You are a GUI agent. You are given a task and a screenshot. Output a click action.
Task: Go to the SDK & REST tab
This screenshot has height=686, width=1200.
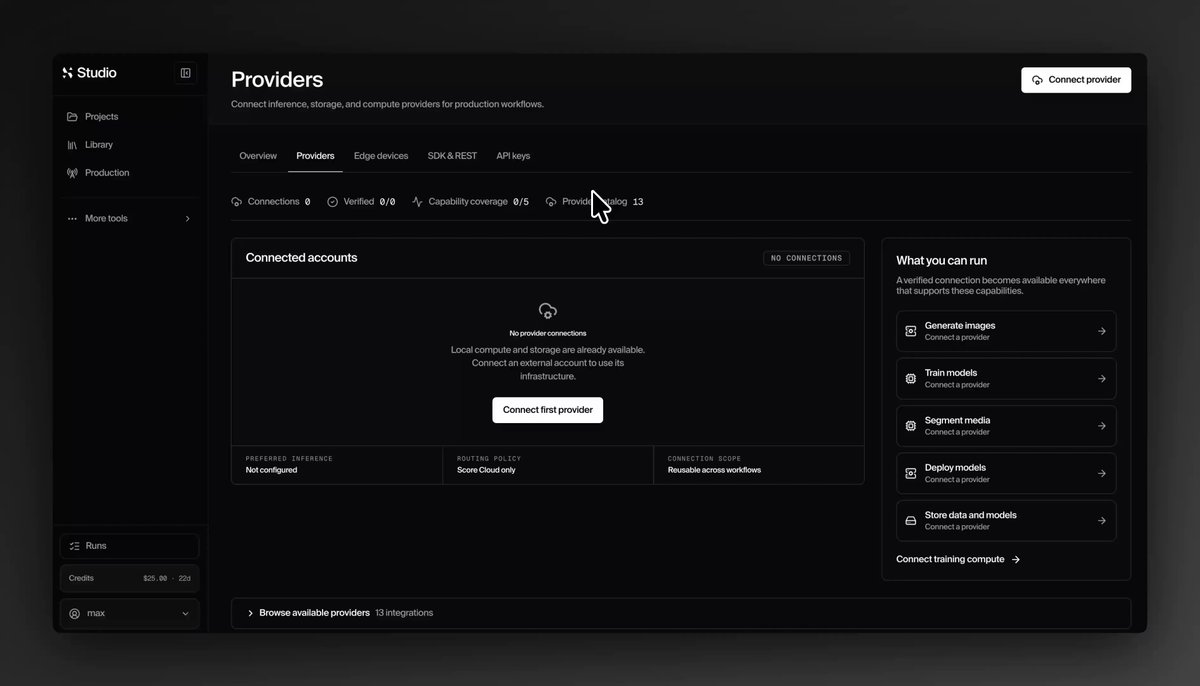click(x=452, y=156)
